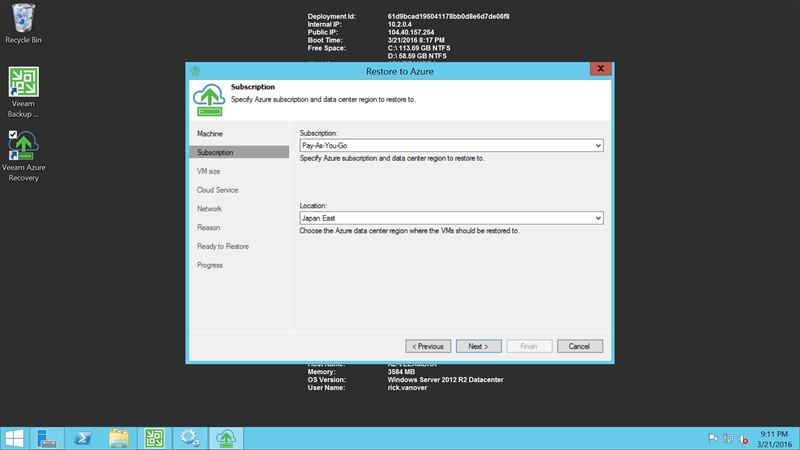Go back with the Previous button
800x450 pixels.
(x=425, y=346)
